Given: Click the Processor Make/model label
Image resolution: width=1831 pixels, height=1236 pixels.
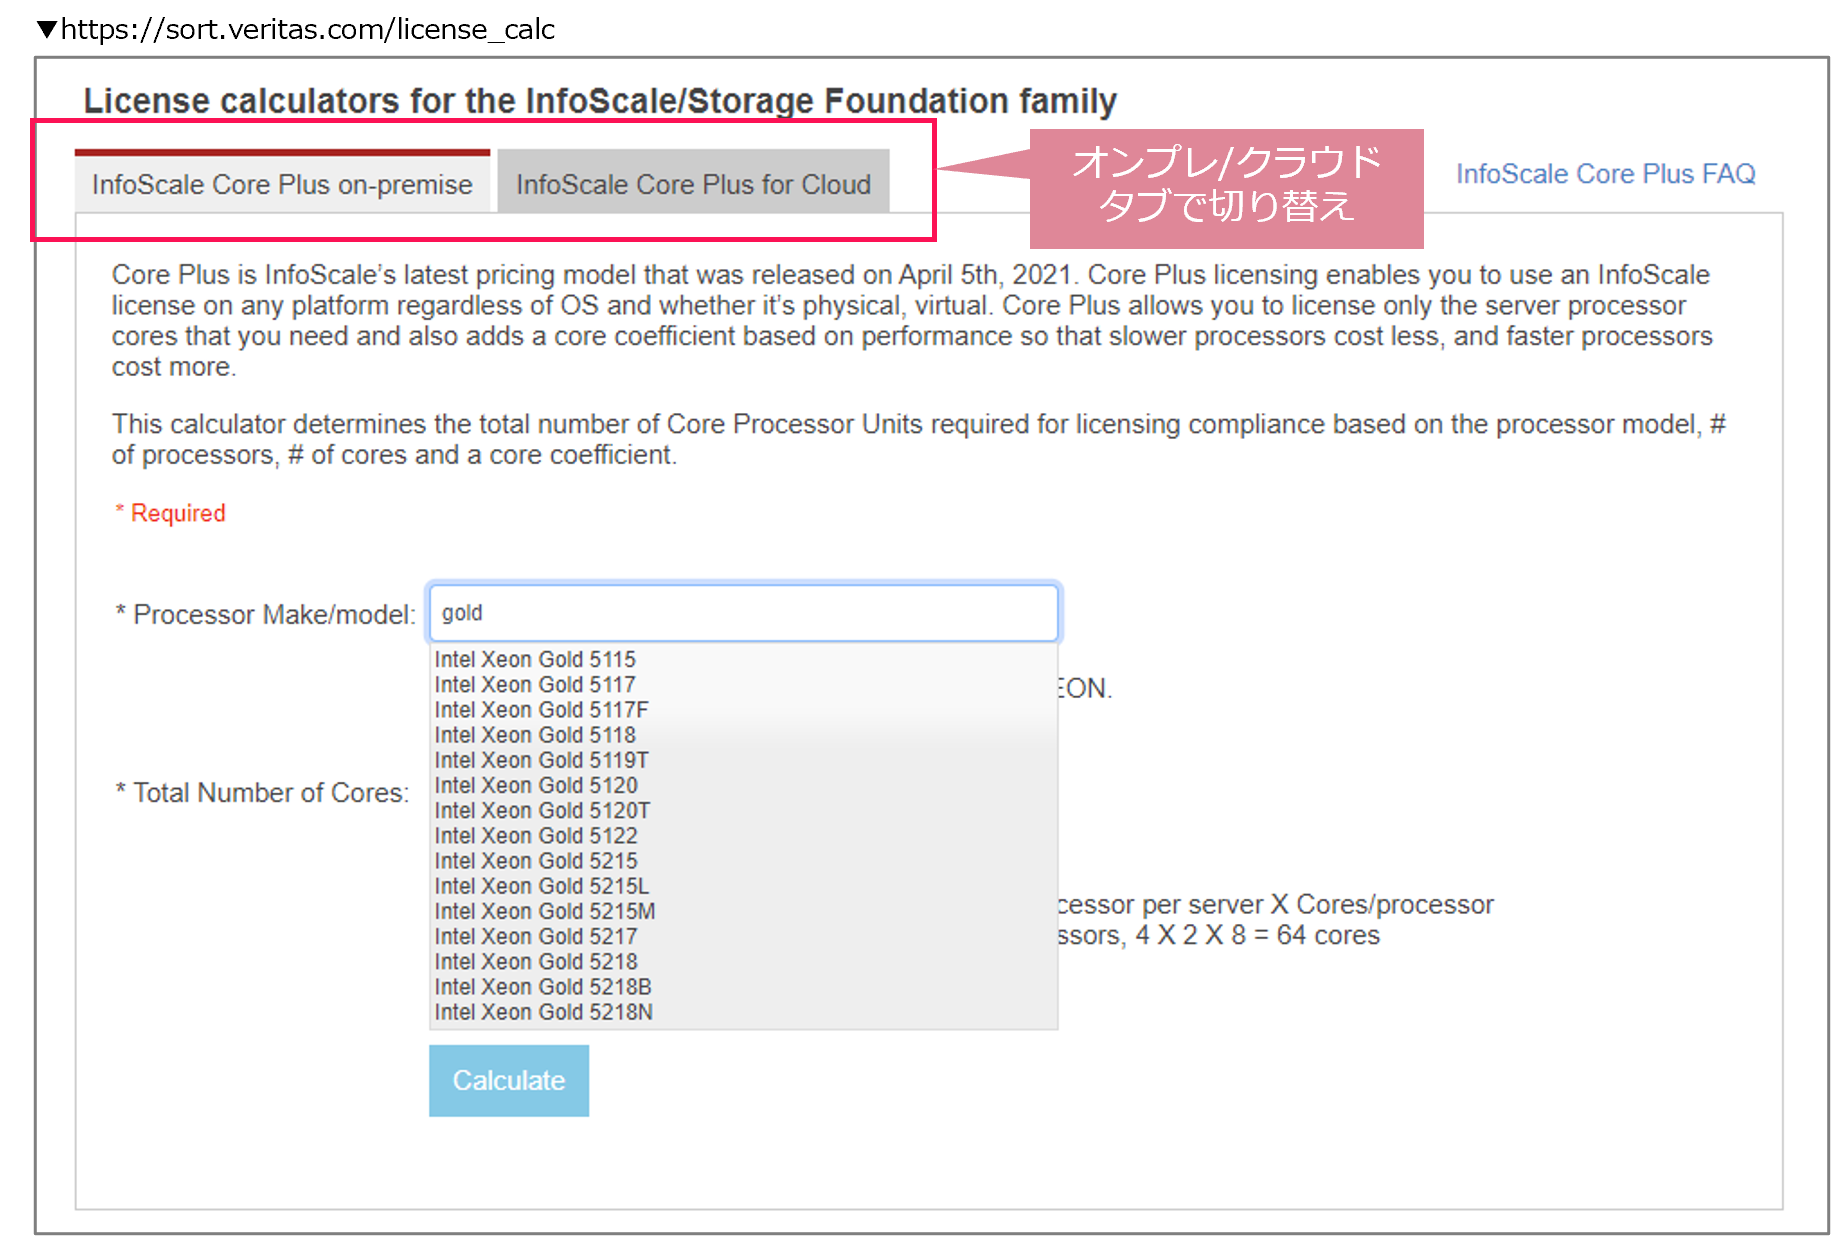Looking at the screenshot, I should (x=265, y=614).
